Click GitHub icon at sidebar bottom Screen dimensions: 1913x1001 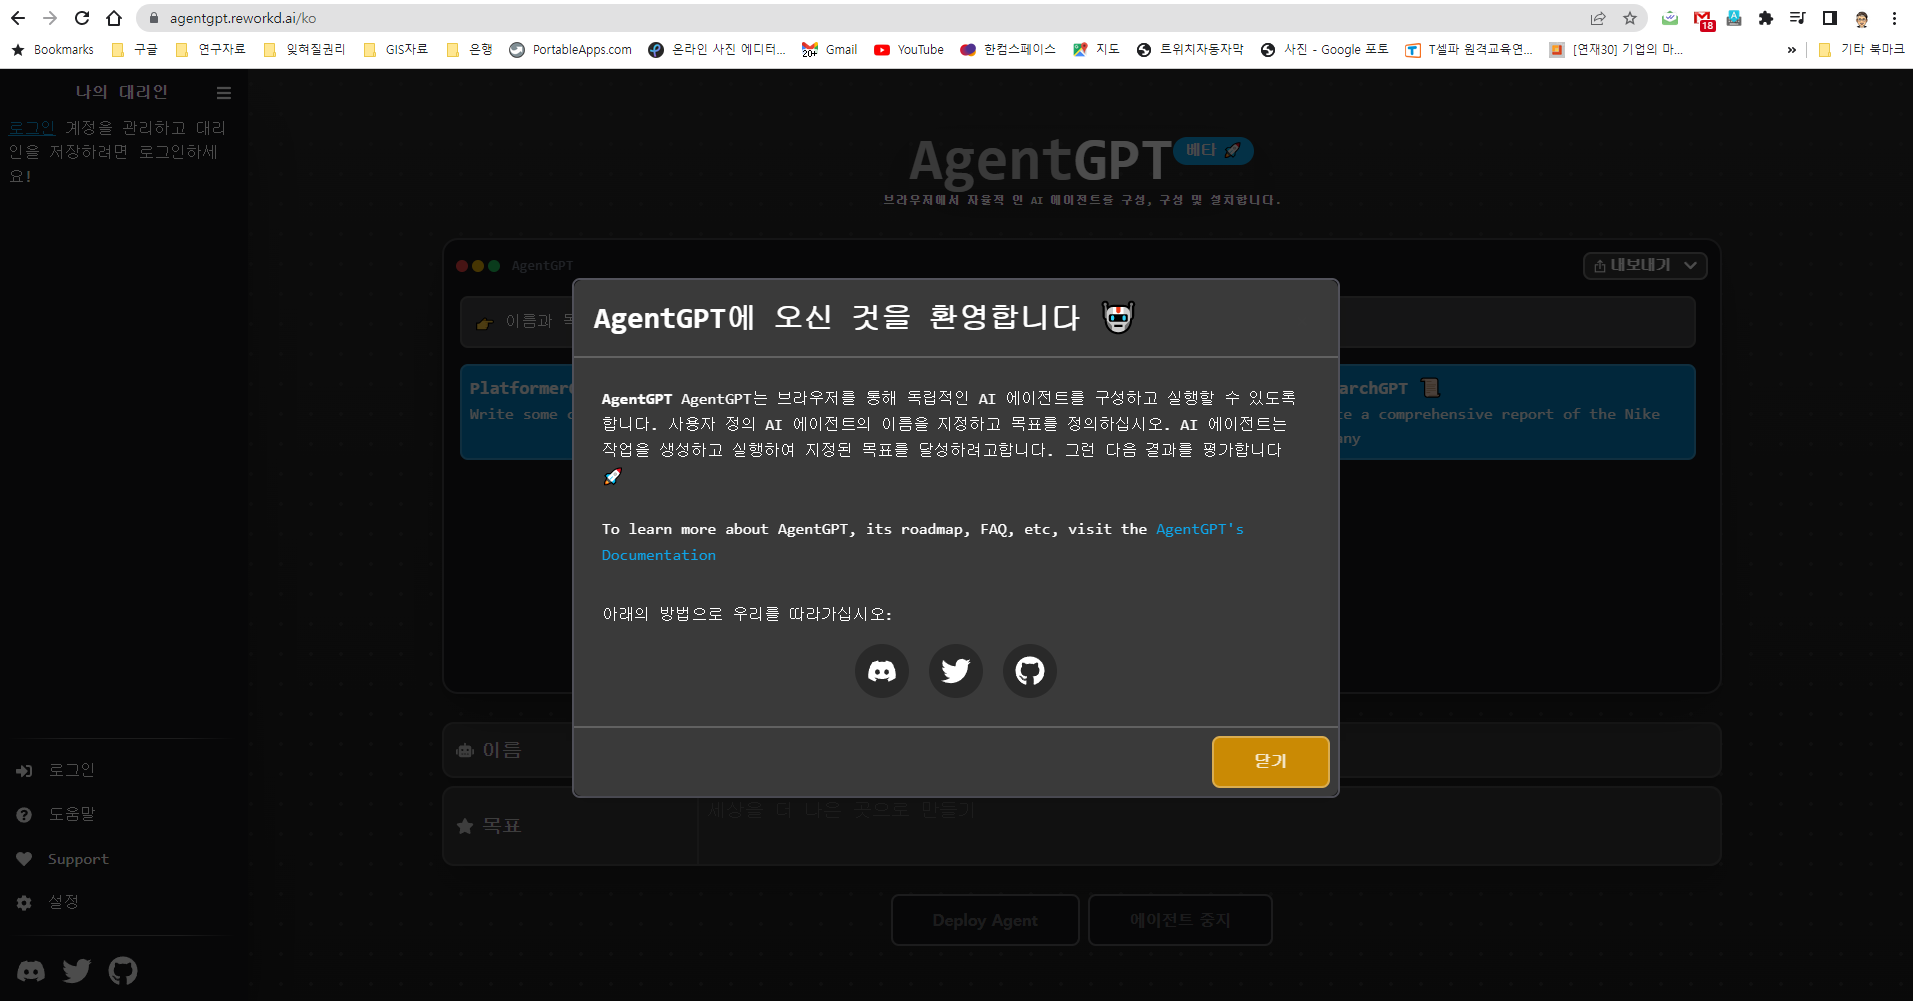(x=123, y=971)
